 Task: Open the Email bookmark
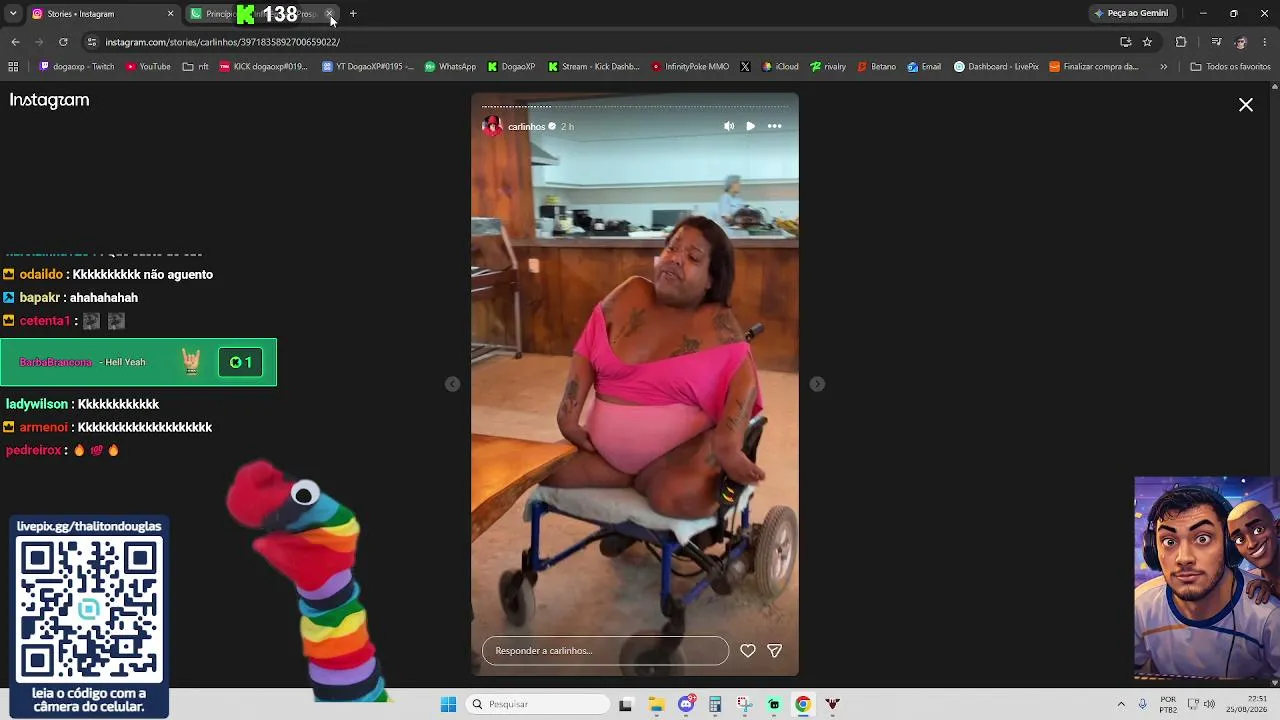(x=924, y=67)
